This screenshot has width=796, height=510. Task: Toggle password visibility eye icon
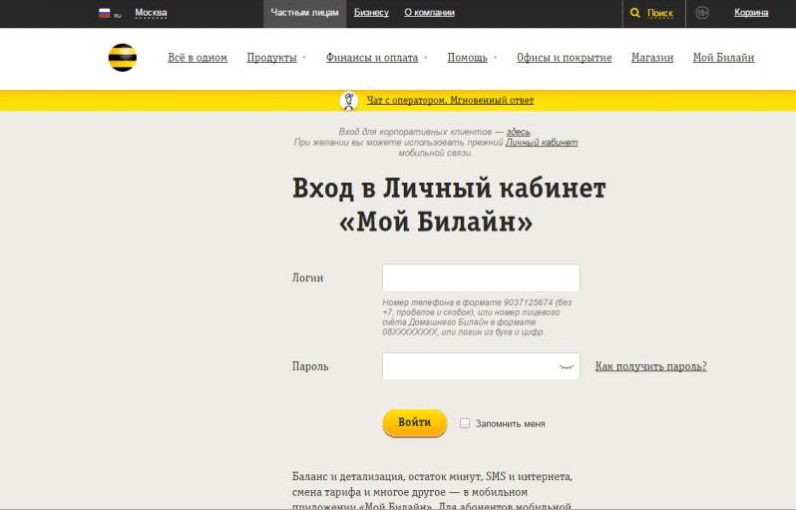(567, 367)
